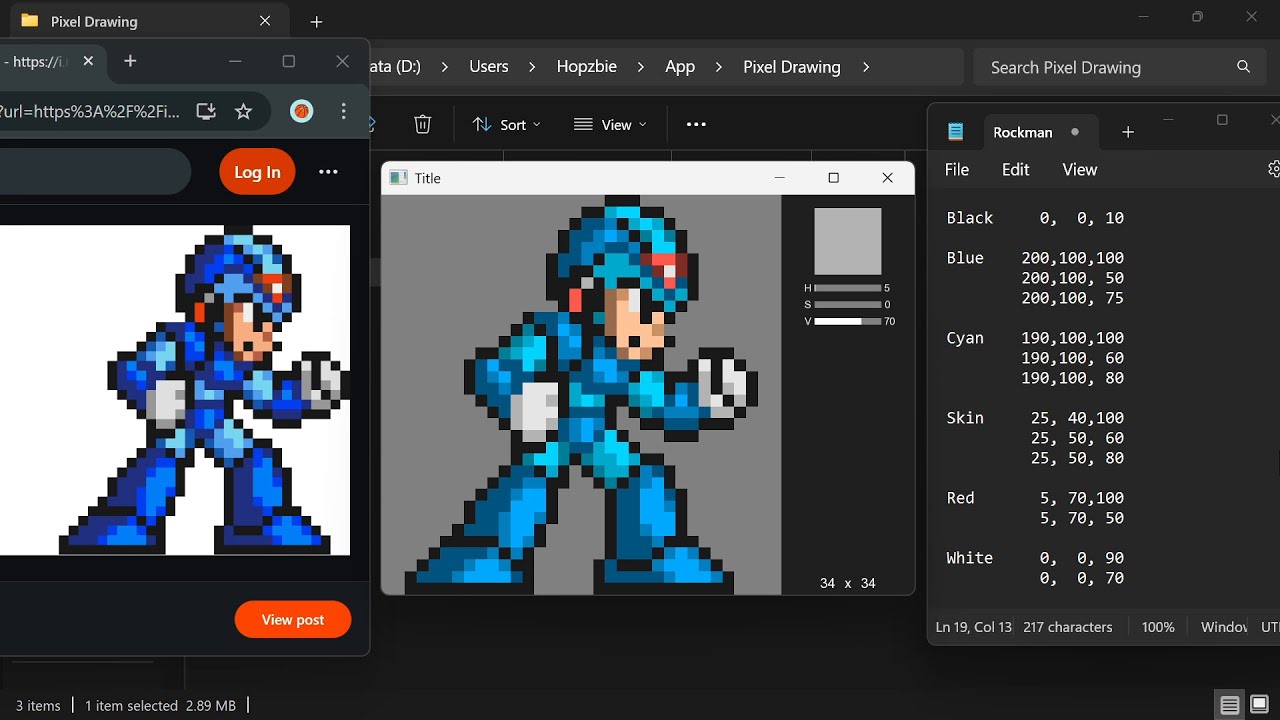Expand the chevron after Users in breadcrumb
Image resolution: width=1280 pixels, height=720 pixels.
[x=532, y=67]
